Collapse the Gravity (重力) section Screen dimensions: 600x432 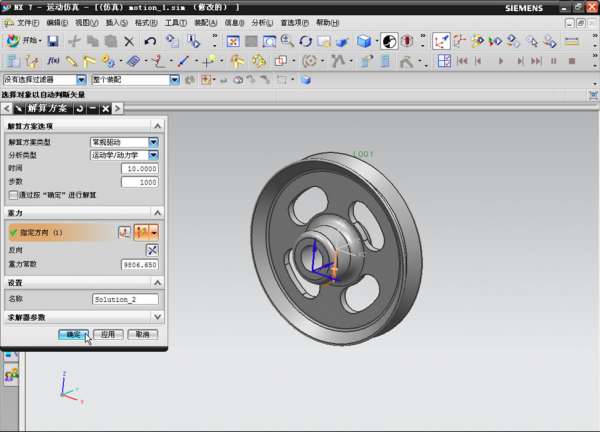(157, 213)
